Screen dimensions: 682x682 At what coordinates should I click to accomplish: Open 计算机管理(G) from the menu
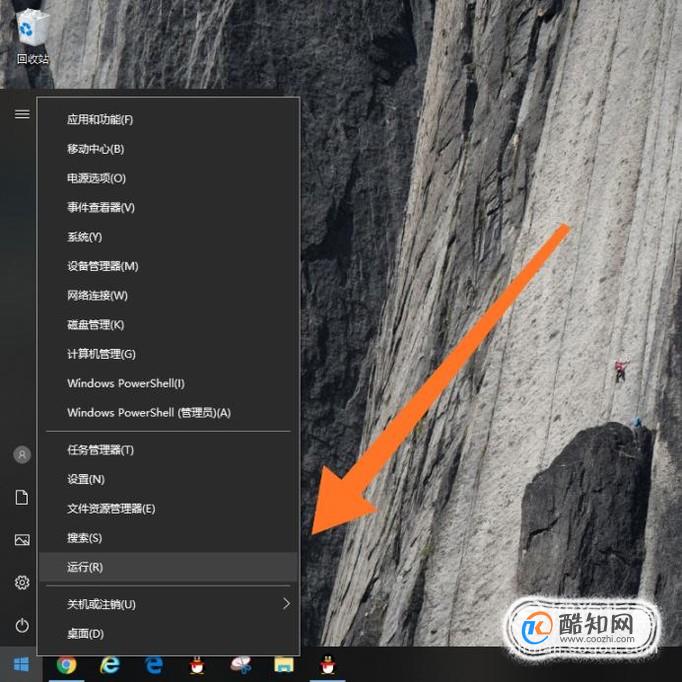(x=169, y=354)
